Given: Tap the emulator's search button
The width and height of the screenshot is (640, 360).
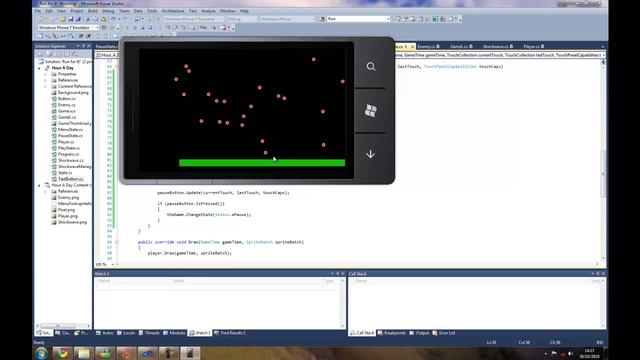Looking at the screenshot, I should (x=371, y=66).
